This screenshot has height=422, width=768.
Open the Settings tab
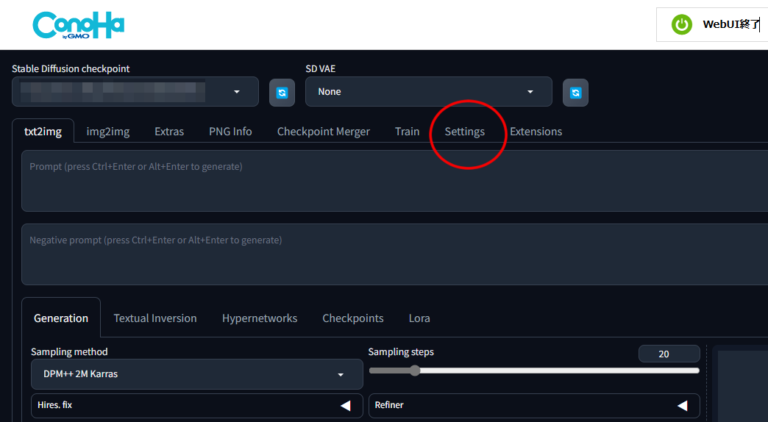point(465,131)
